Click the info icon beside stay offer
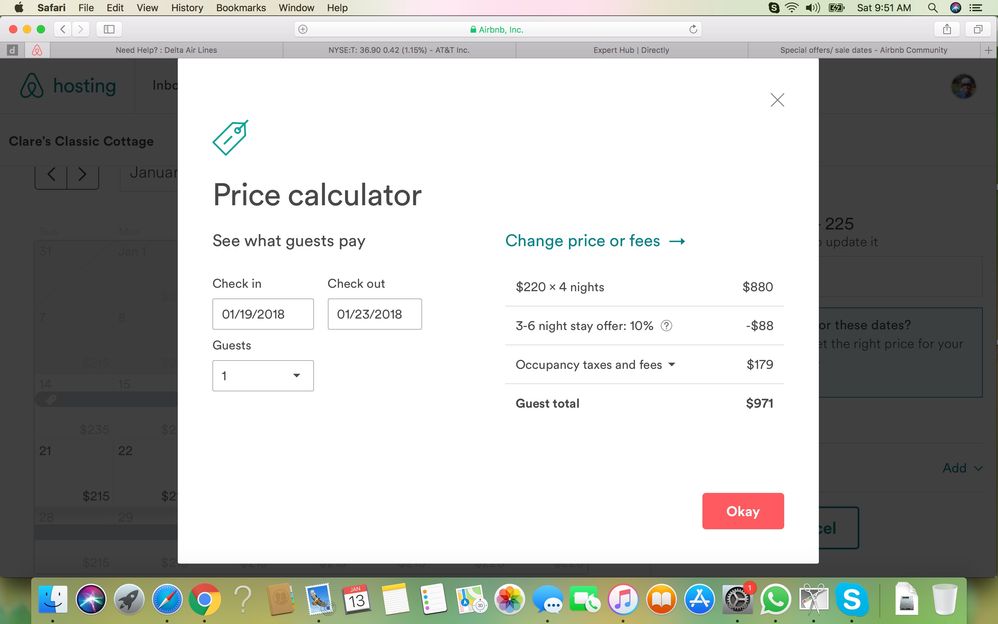Screen dimensions: 998x624 667,326
